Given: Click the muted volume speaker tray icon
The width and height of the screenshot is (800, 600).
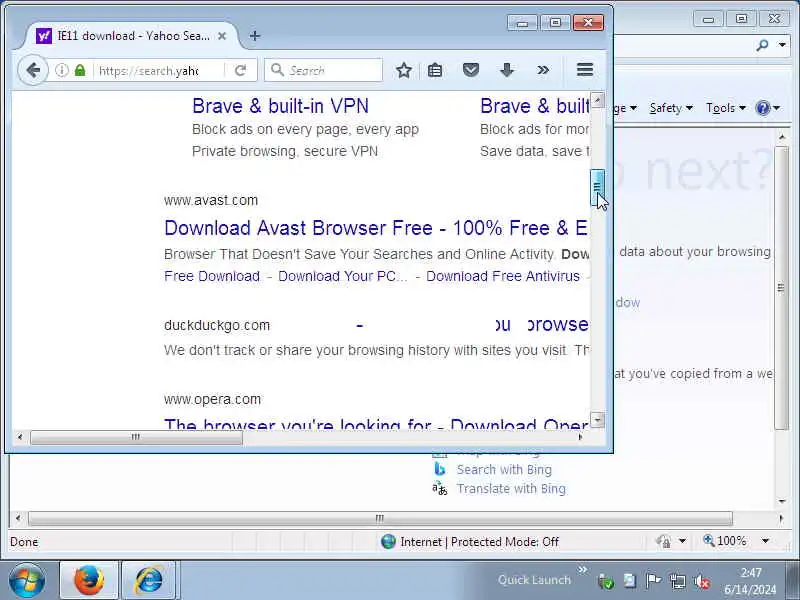Looking at the screenshot, I should [x=702, y=581].
